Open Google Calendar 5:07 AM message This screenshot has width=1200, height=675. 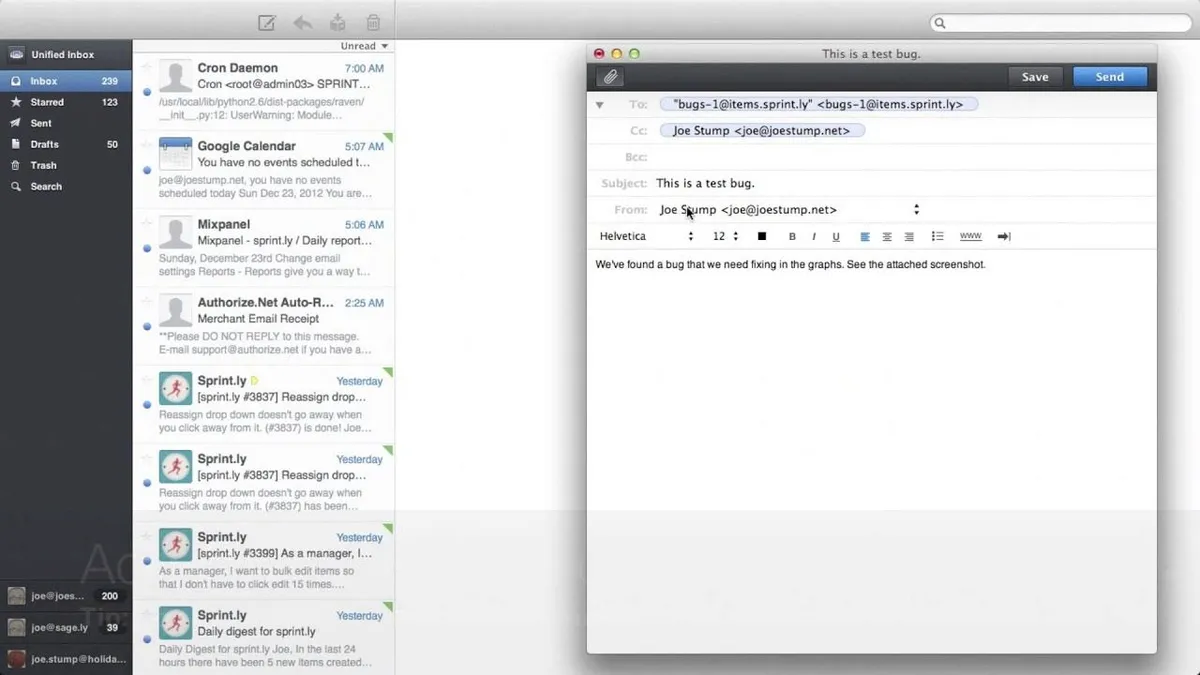264,171
